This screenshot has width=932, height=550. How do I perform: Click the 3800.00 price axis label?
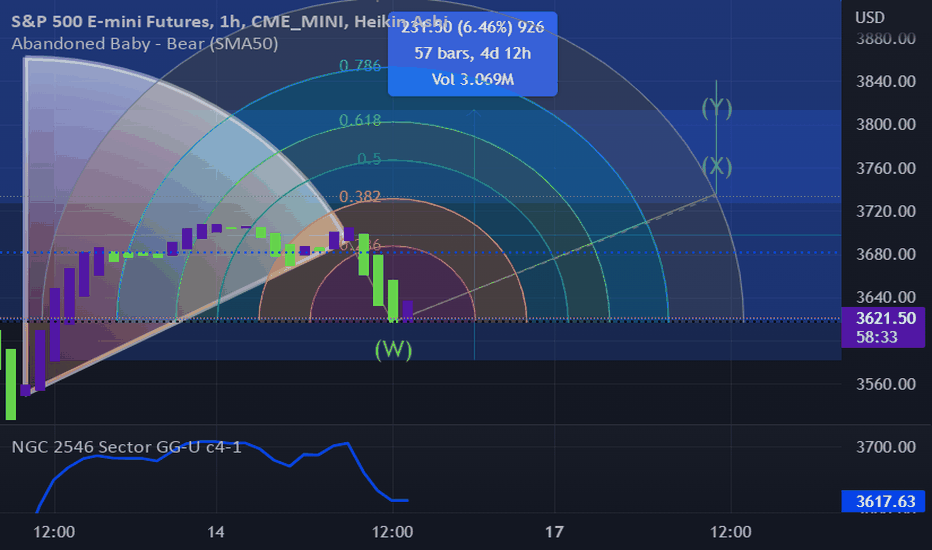[886, 124]
